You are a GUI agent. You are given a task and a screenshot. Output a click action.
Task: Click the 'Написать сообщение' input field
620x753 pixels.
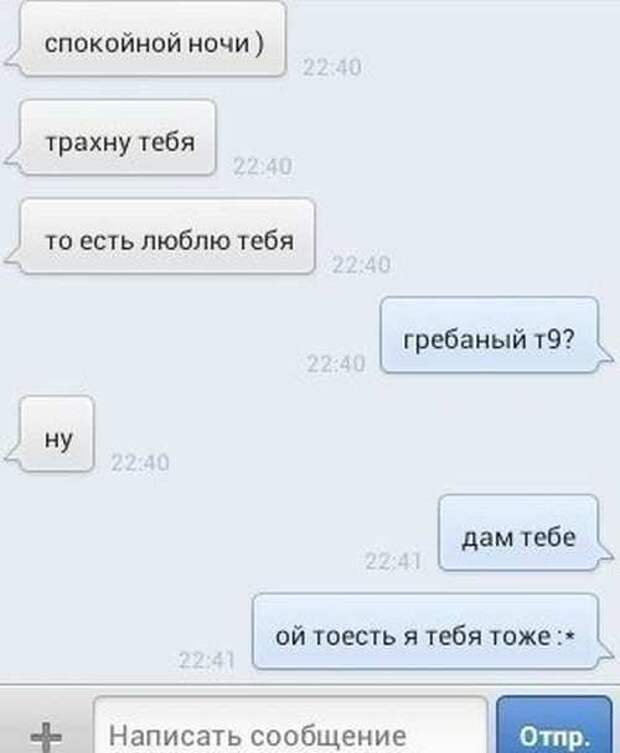(291, 726)
